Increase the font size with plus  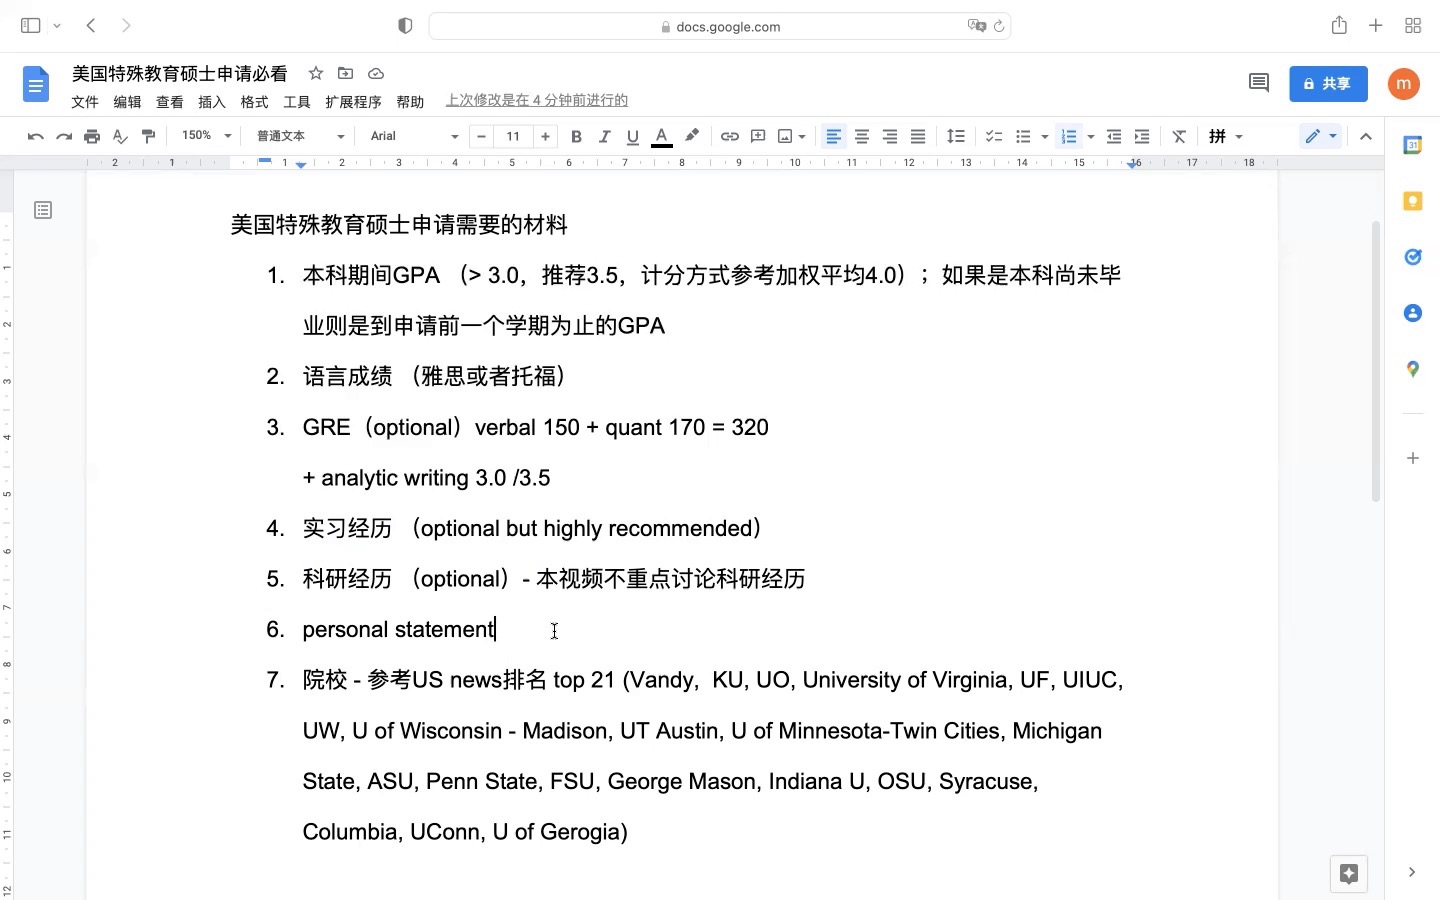(x=545, y=136)
